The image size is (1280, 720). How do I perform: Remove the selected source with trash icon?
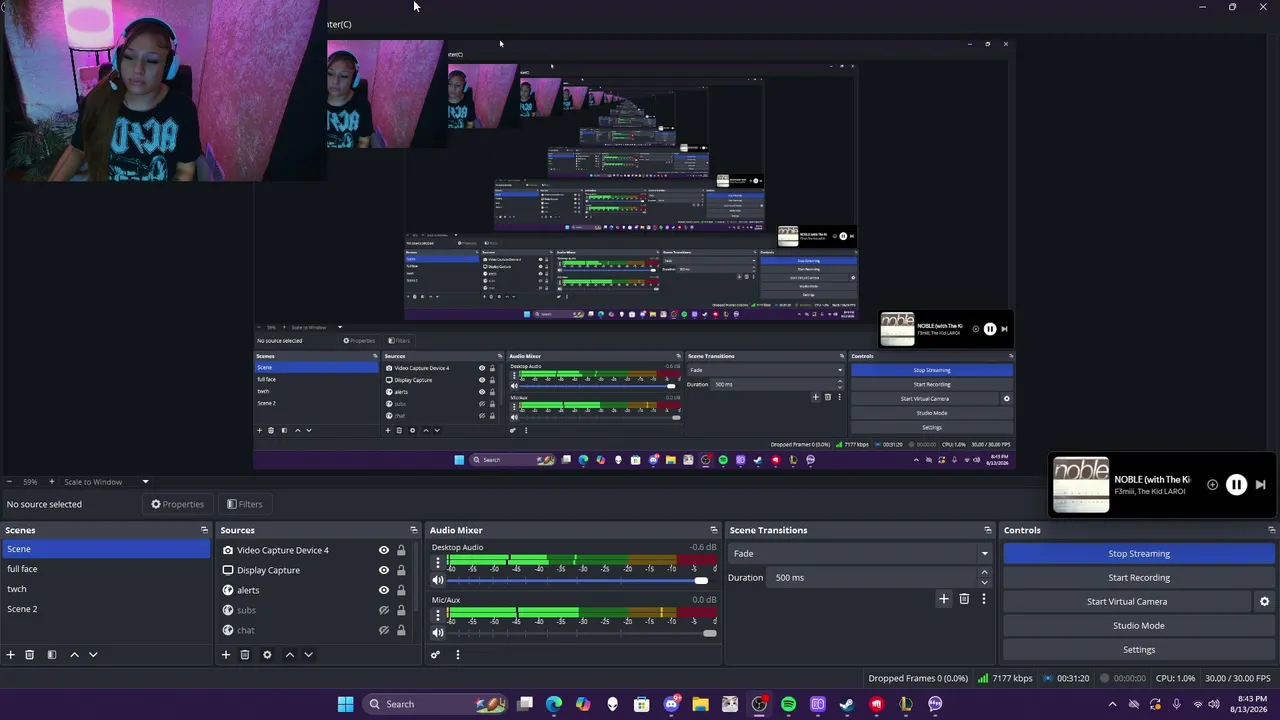[245, 655]
